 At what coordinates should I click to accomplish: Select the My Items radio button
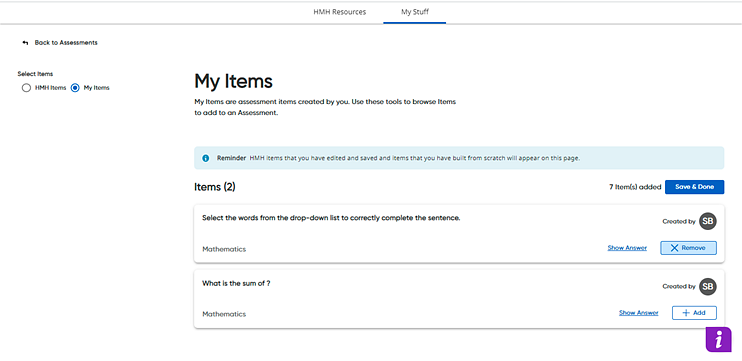(x=75, y=88)
